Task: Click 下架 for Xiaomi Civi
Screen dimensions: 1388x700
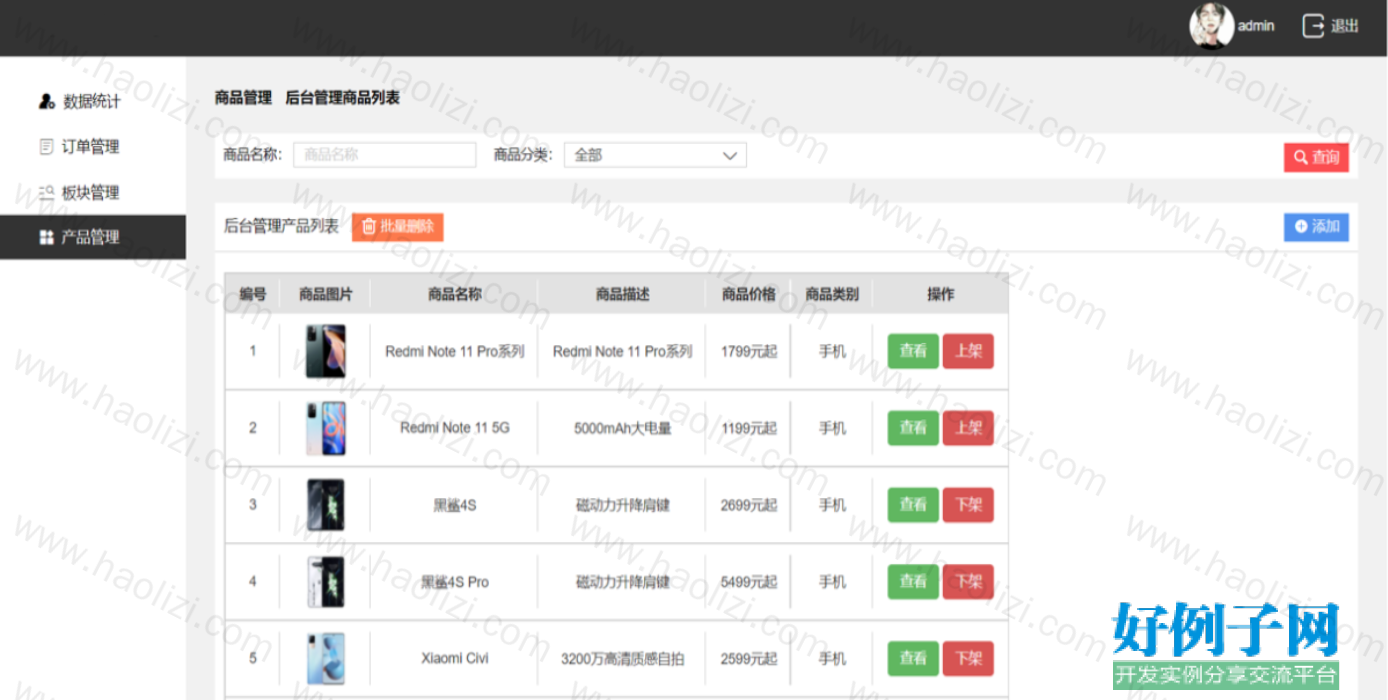Action: point(968,658)
